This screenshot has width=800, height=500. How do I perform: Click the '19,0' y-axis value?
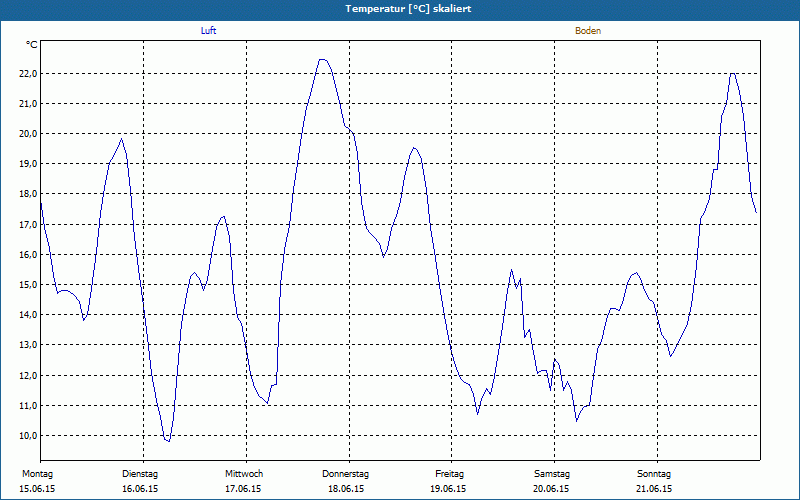pos(28,164)
